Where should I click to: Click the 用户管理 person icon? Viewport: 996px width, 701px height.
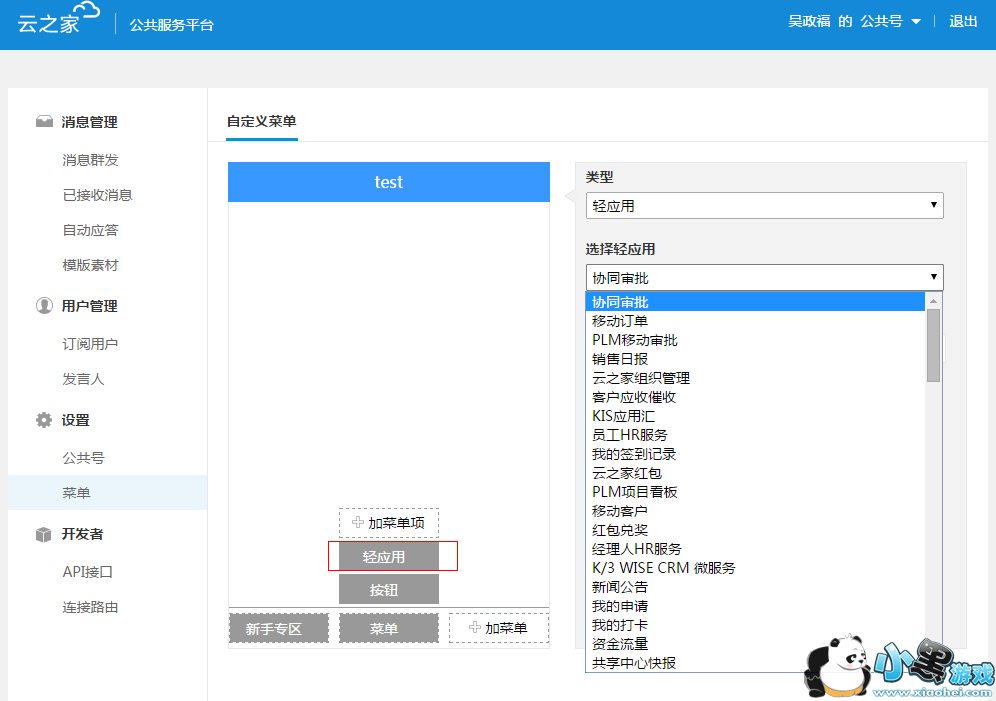point(44,306)
